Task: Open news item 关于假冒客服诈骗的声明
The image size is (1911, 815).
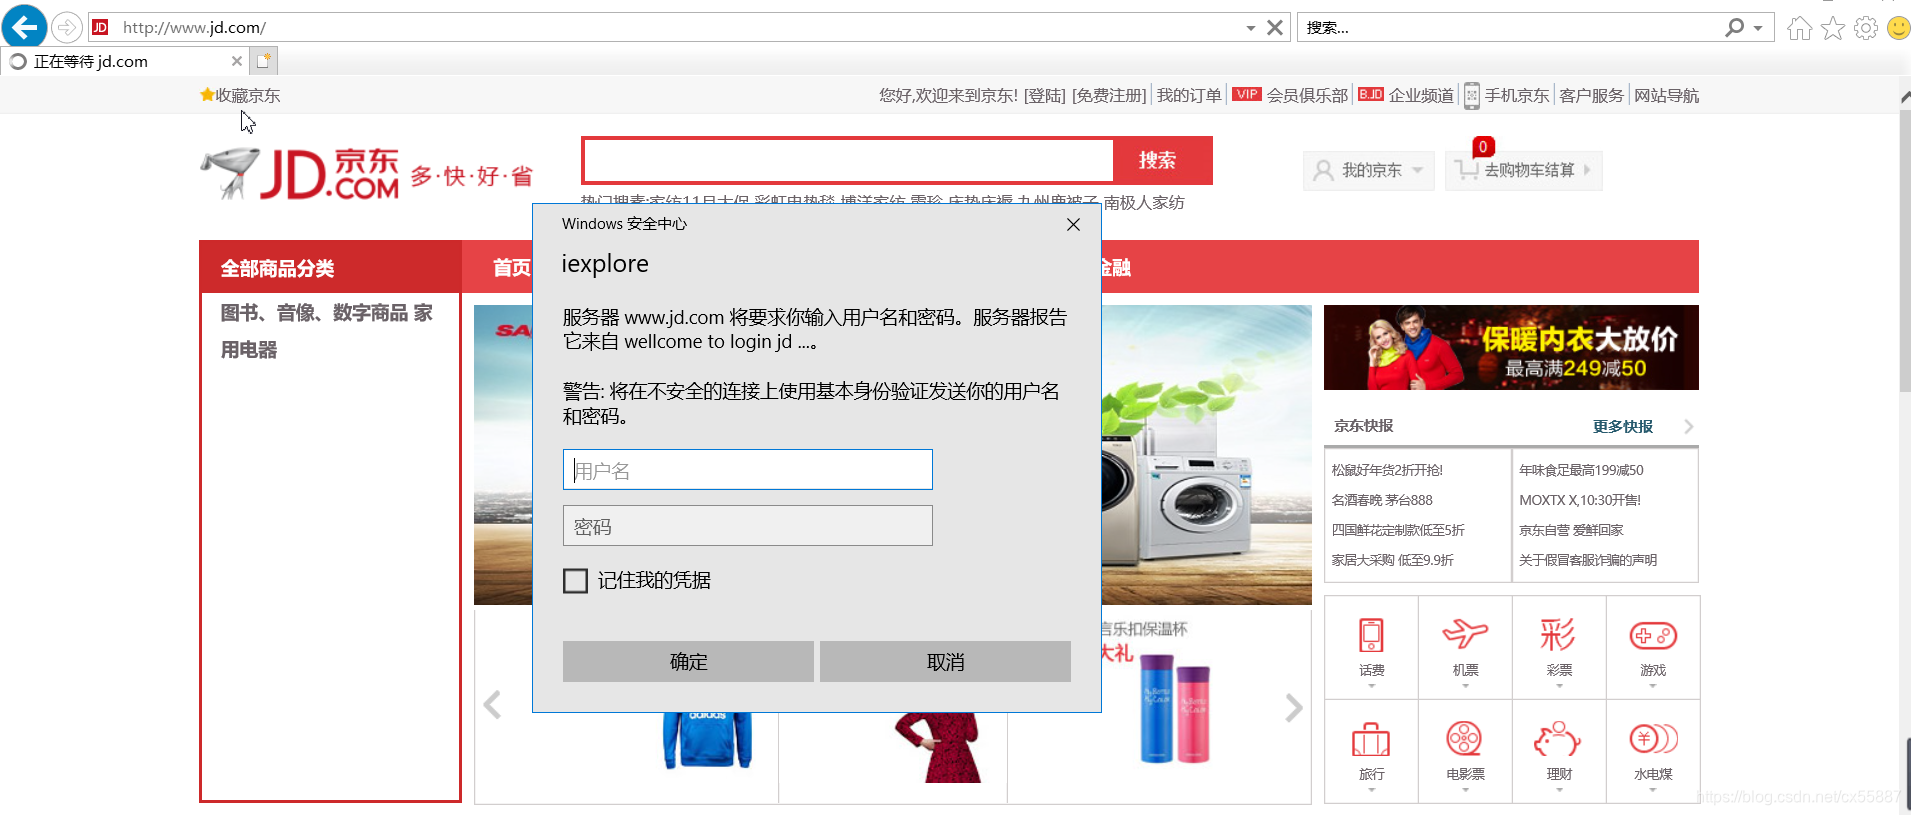Action: point(1588,560)
